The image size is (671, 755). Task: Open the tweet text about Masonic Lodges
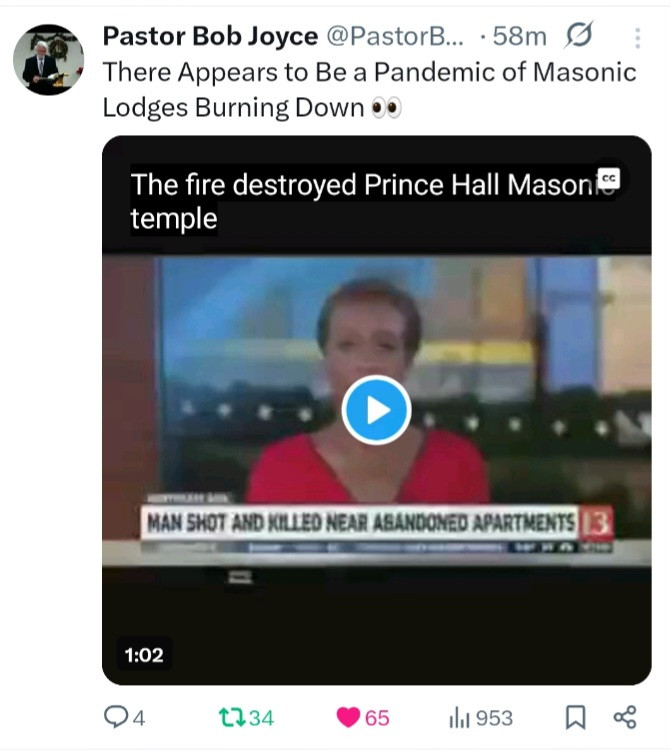click(369, 90)
